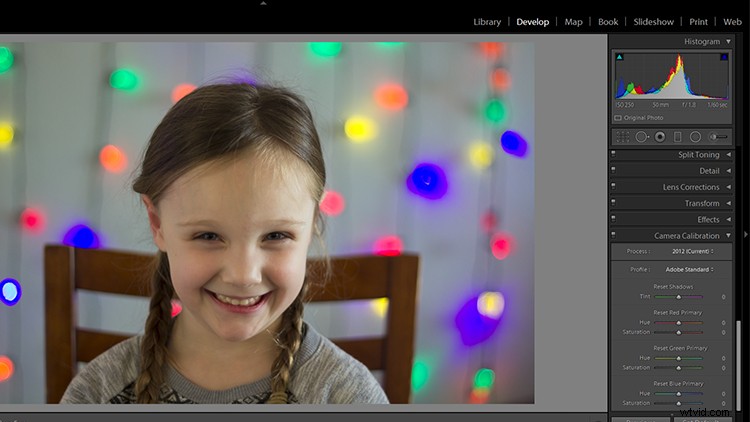Click Reset Green Primary label

(680, 348)
